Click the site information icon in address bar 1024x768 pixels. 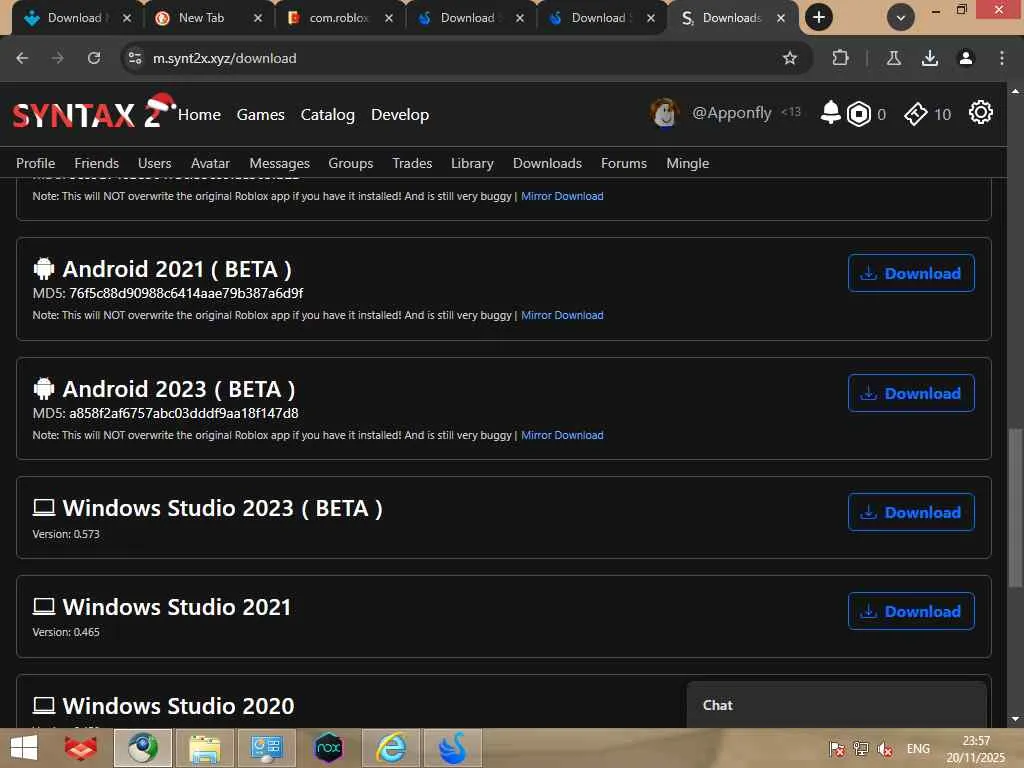tap(135, 58)
